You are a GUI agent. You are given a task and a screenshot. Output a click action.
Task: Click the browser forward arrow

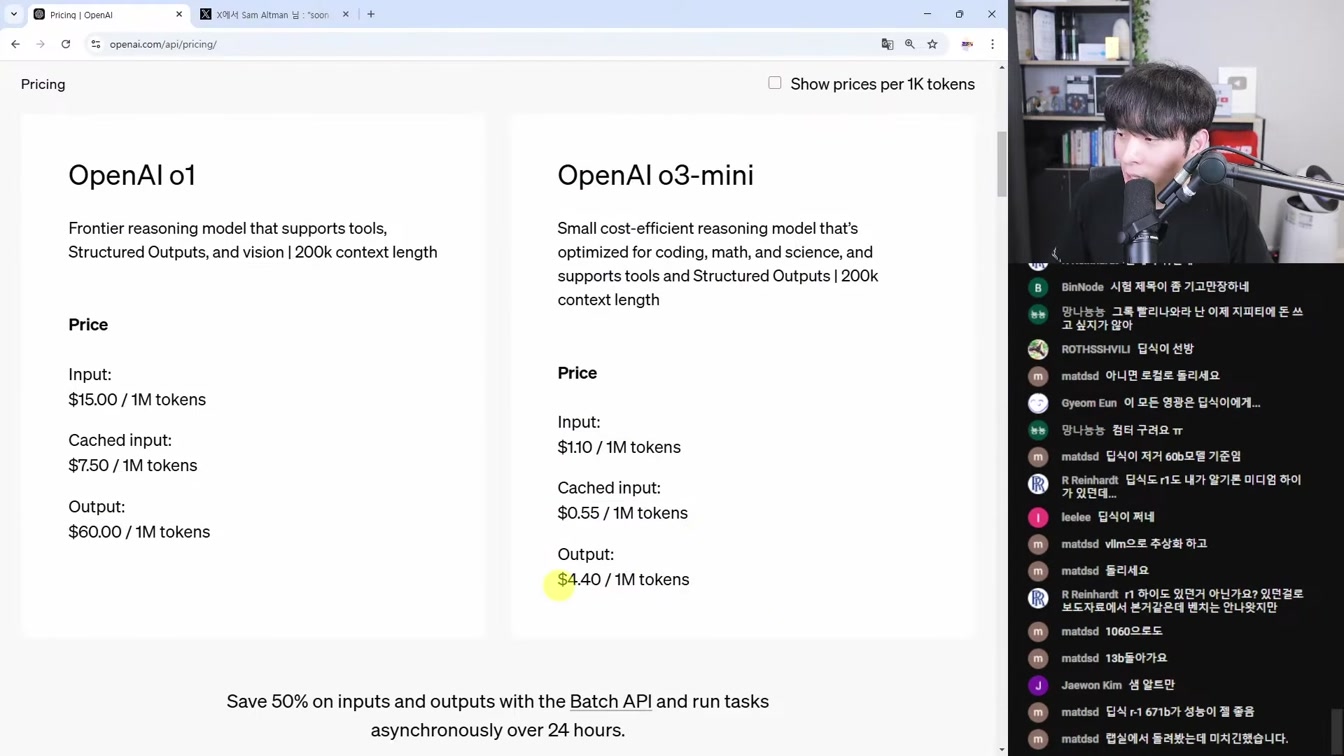tap(40, 44)
